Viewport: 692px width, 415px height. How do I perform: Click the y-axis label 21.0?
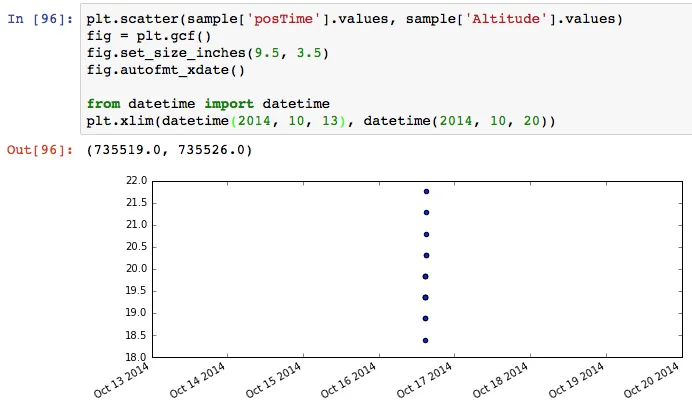click(x=136, y=225)
